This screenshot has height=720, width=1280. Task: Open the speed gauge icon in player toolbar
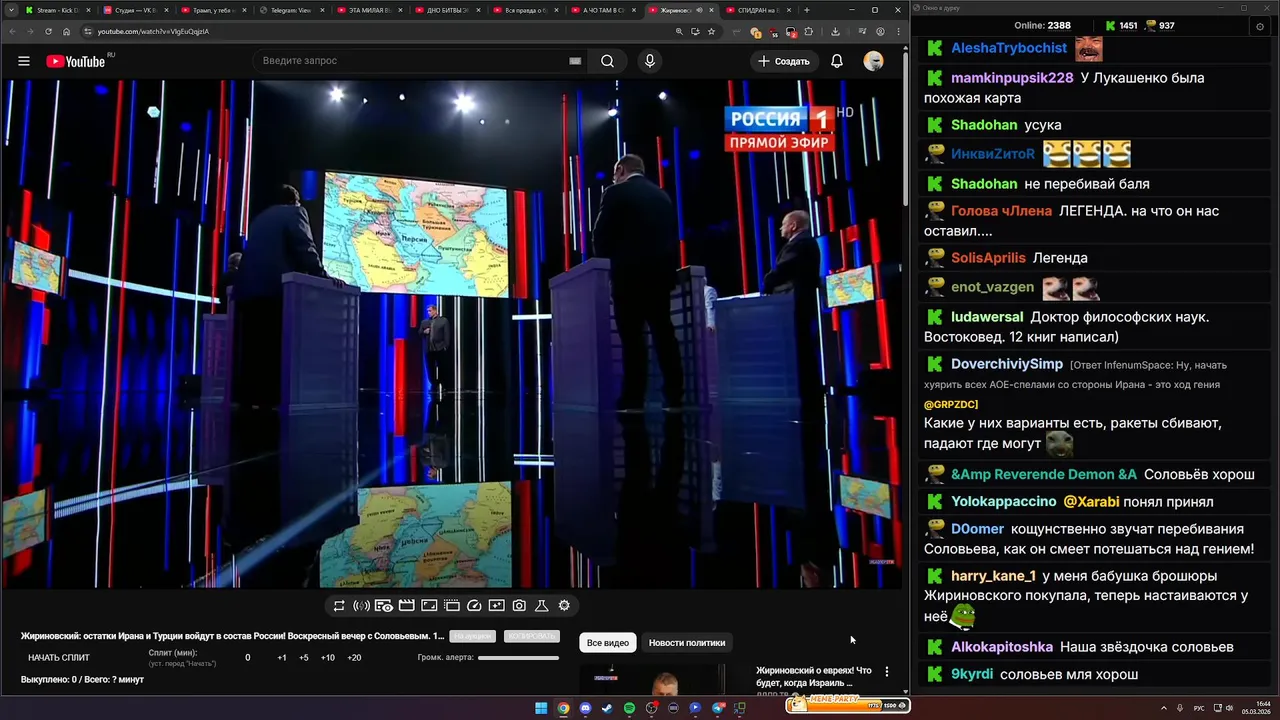(474, 606)
